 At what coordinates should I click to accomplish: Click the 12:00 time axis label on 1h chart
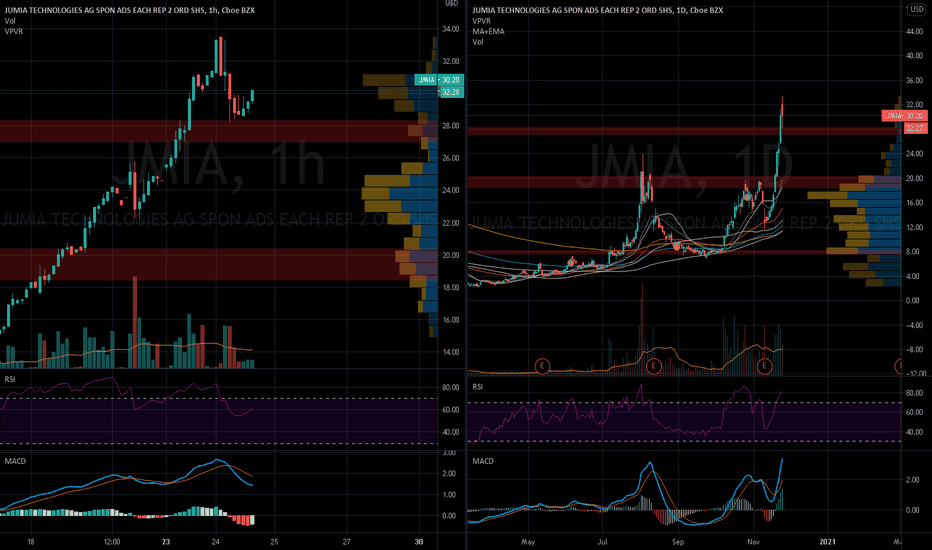point(112,542)
